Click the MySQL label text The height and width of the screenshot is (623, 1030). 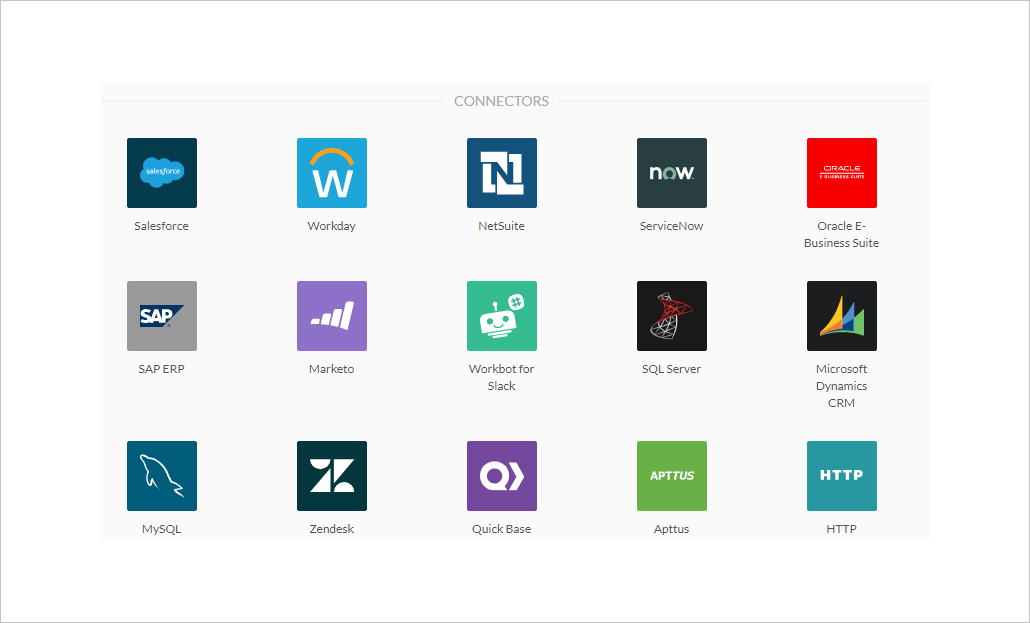161,528
